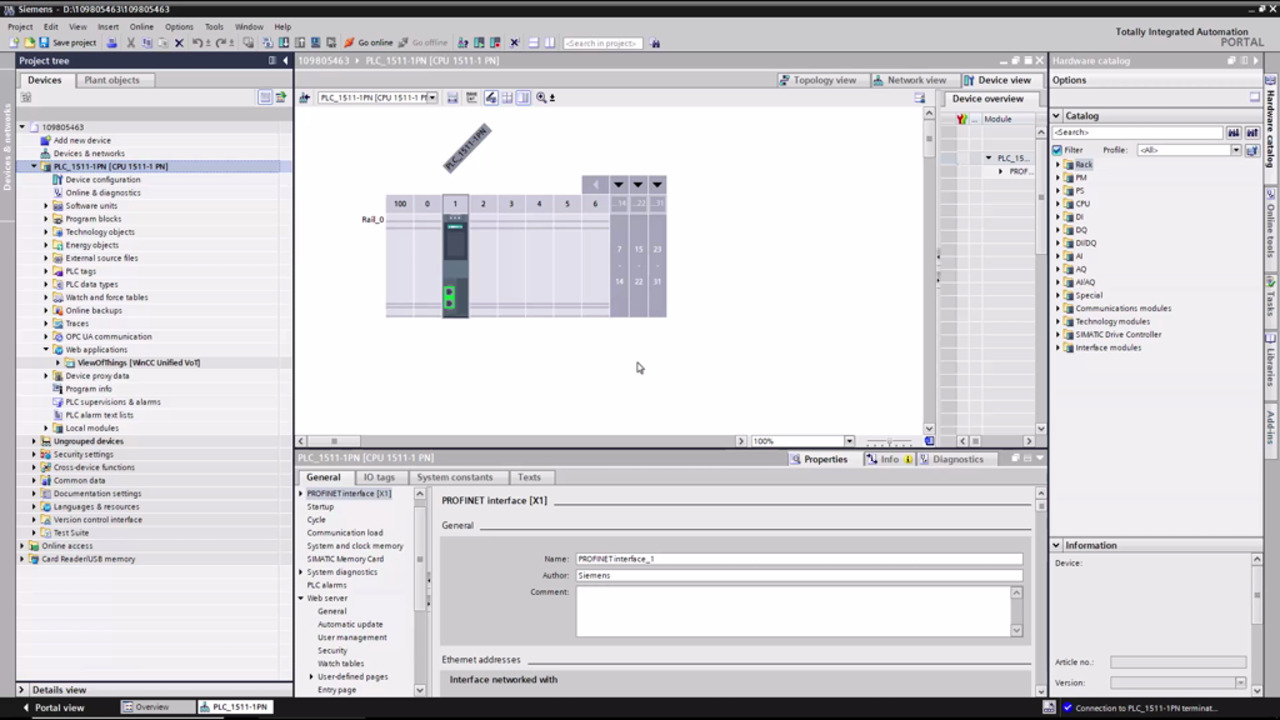Open the IO tags properties tab
Image resolution: width=1280 pixels, height=720 pixels.
pyautogui.click(x=378, y=477)
